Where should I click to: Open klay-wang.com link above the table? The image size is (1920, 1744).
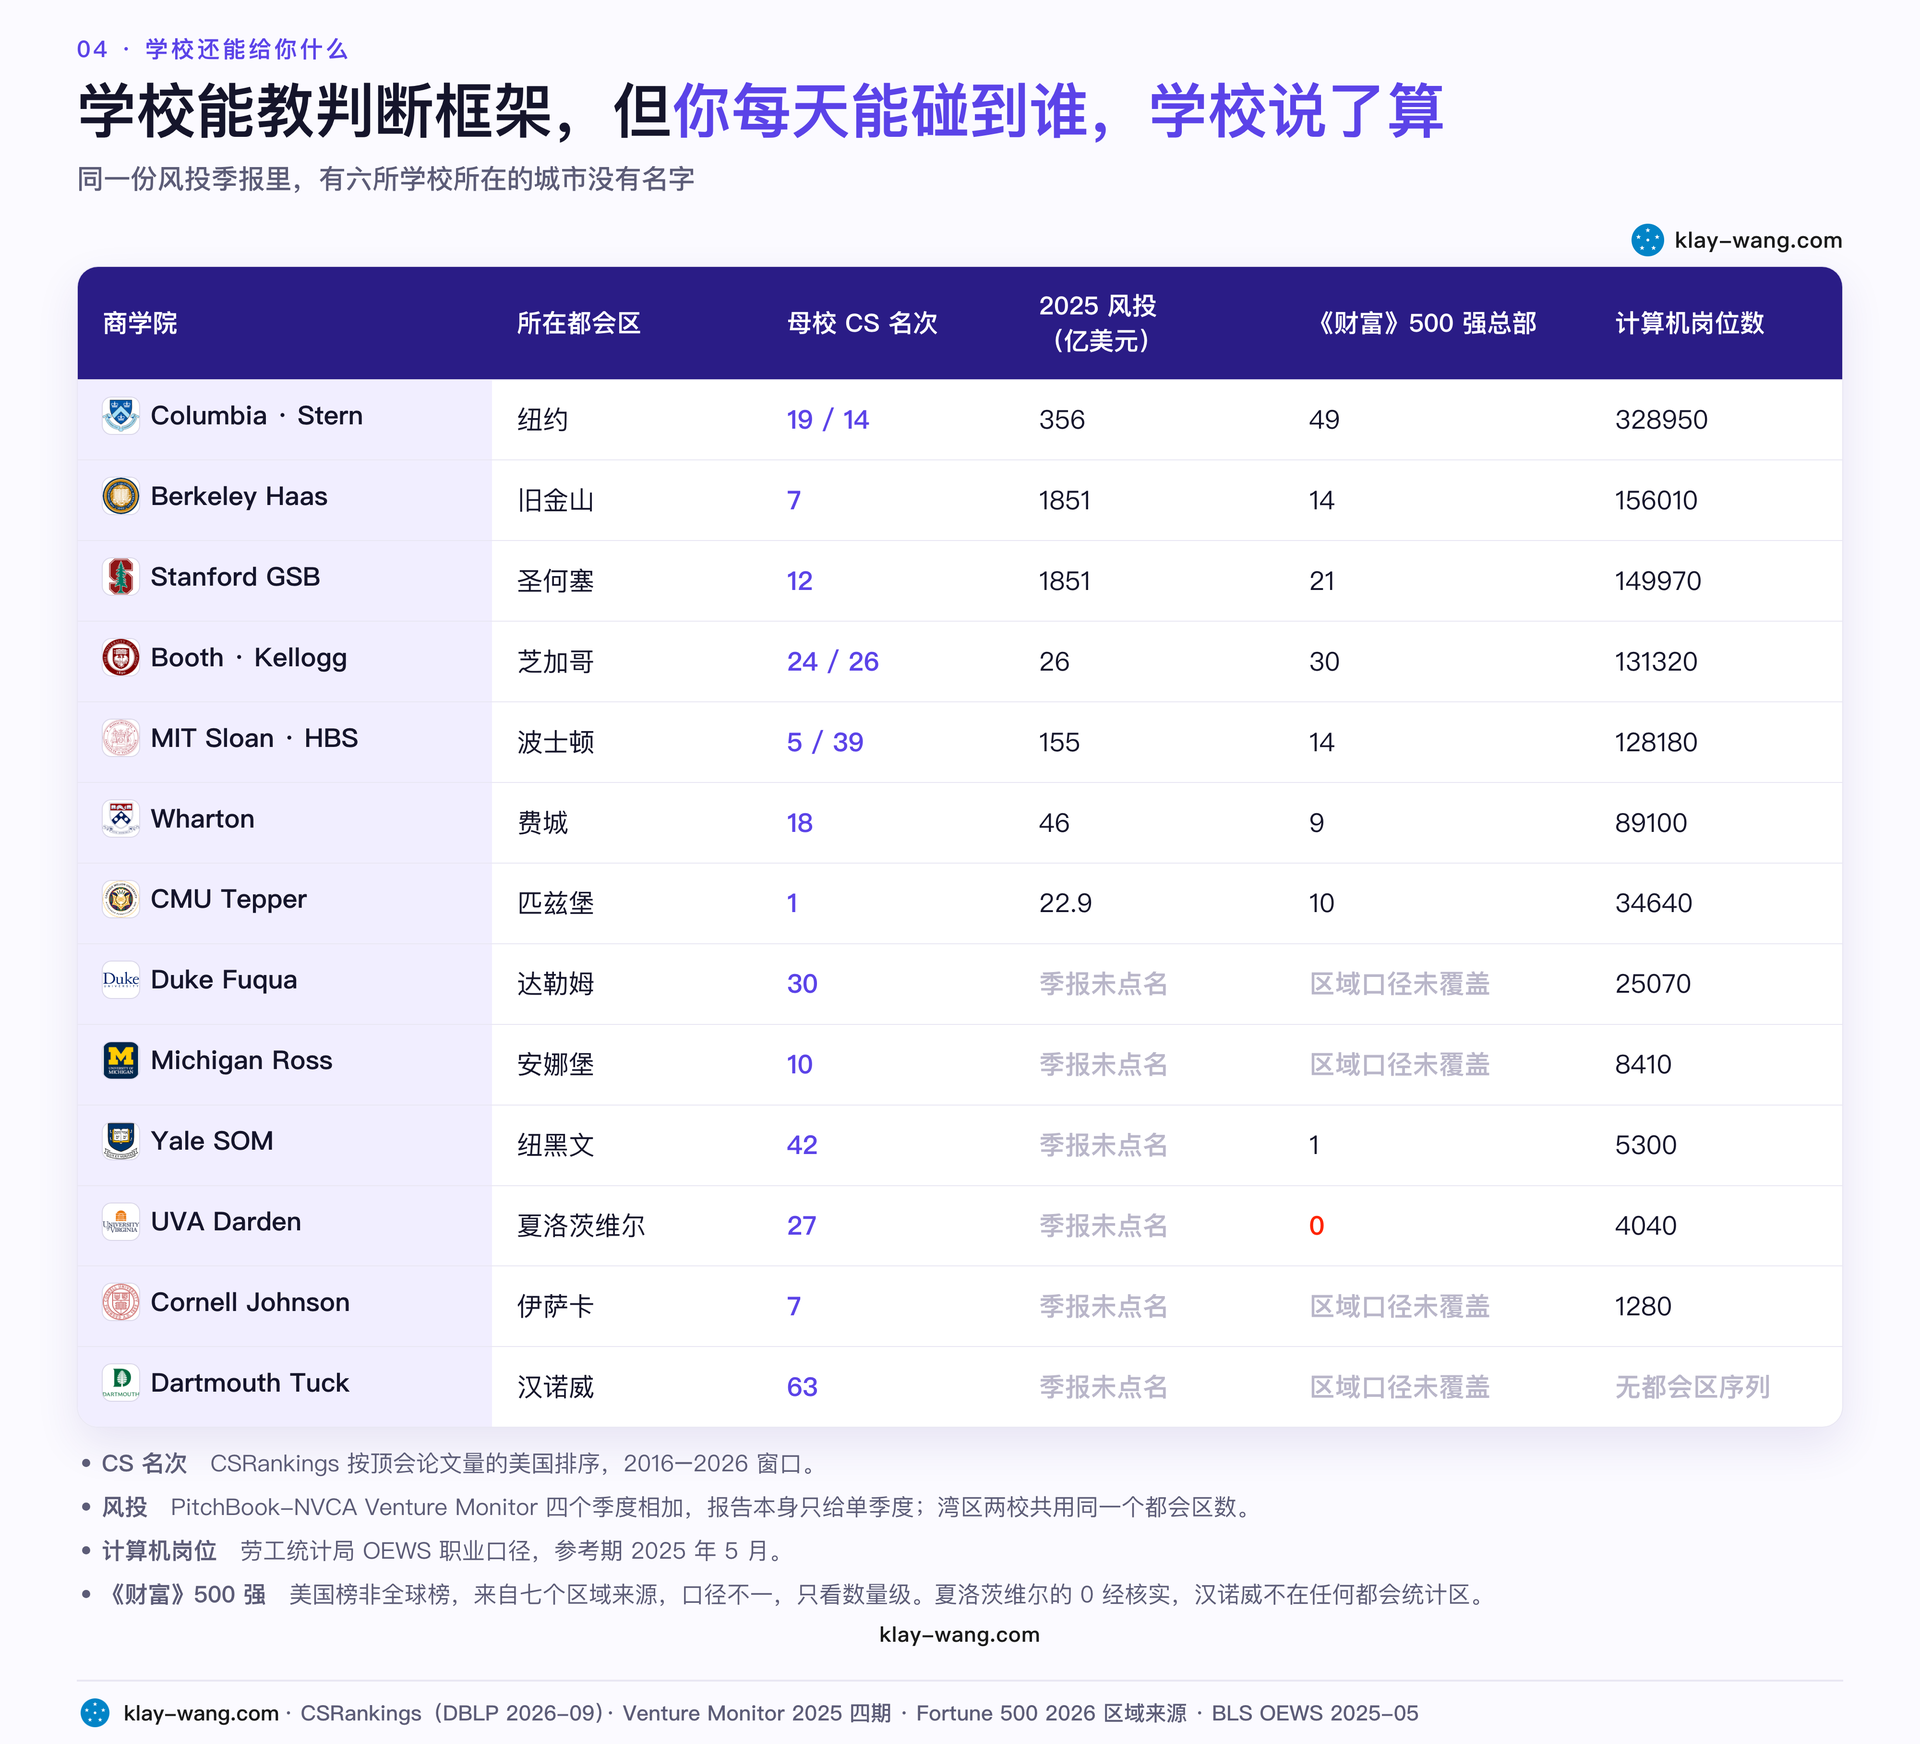pos(1758,240)
